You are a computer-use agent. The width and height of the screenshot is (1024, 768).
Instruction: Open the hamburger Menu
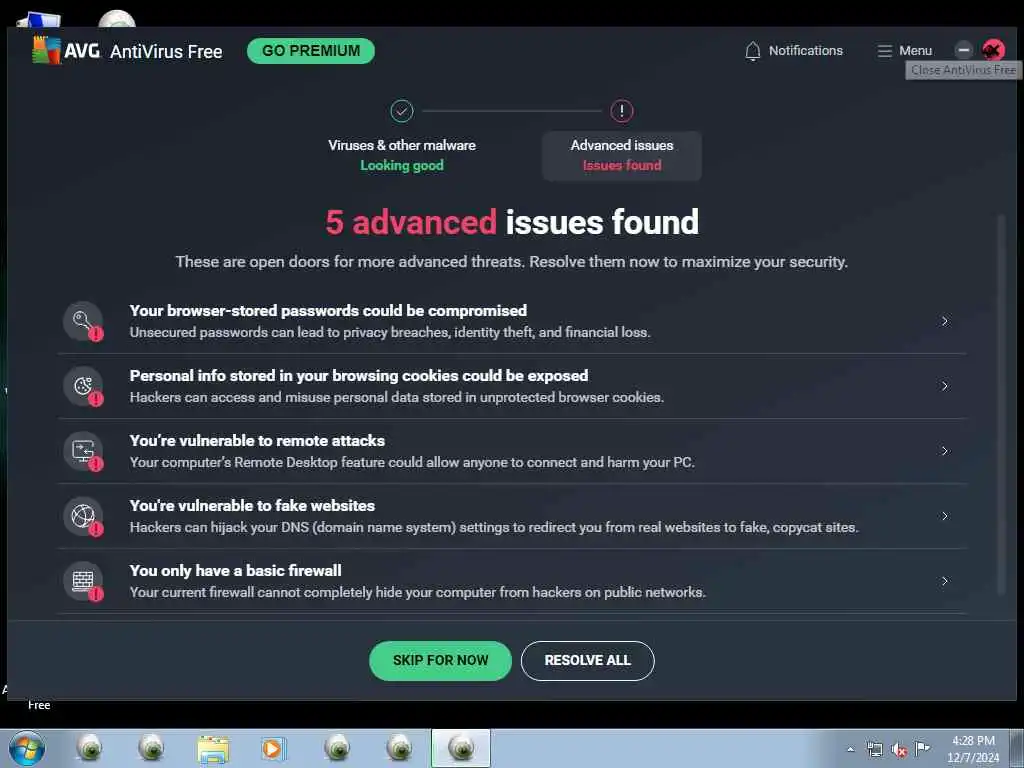click(904, 51)
